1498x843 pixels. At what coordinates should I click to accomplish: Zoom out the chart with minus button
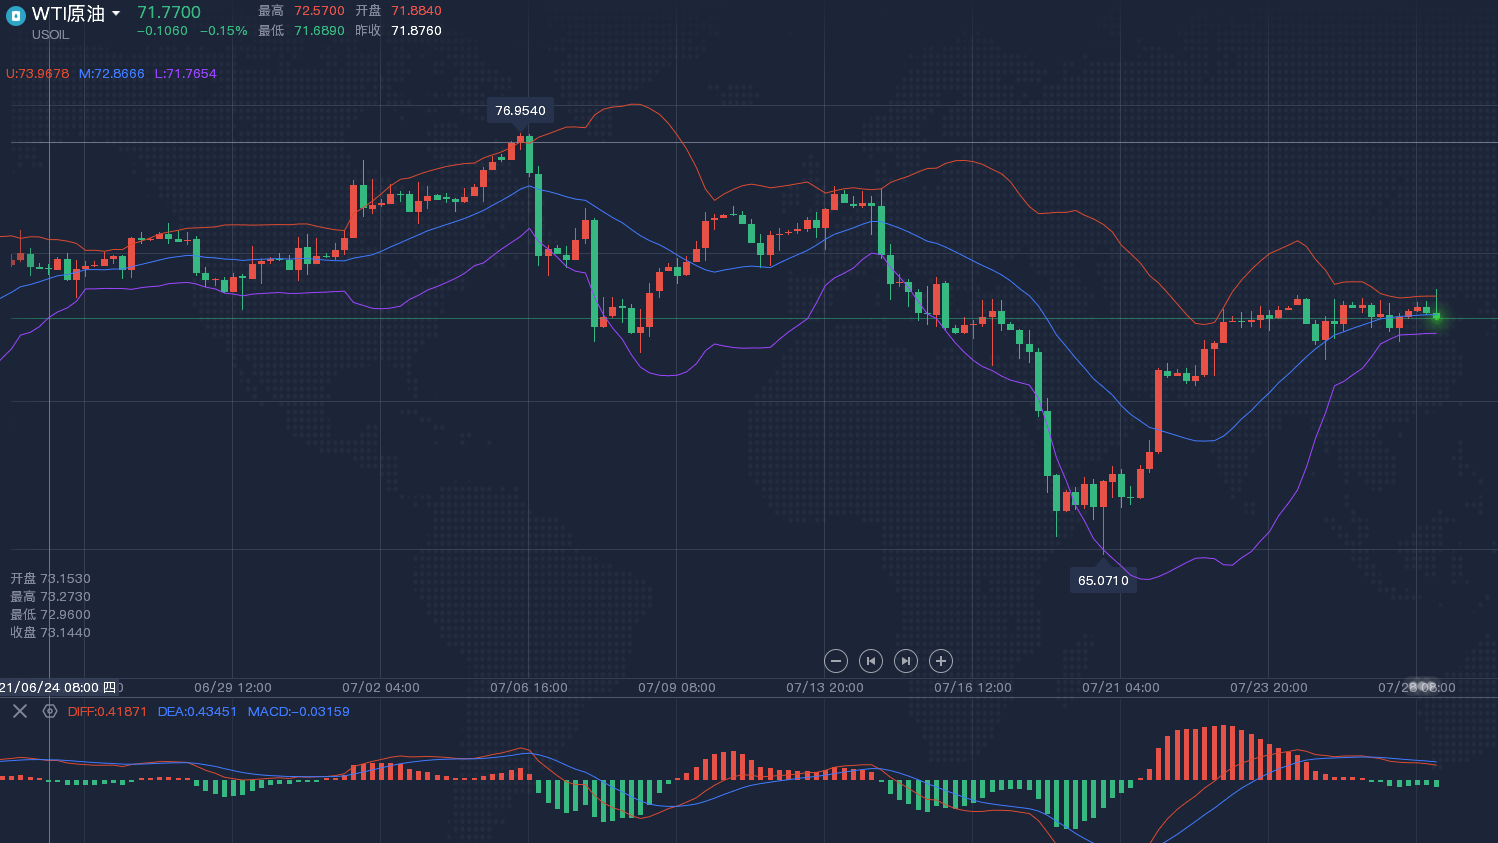[836, 661]
